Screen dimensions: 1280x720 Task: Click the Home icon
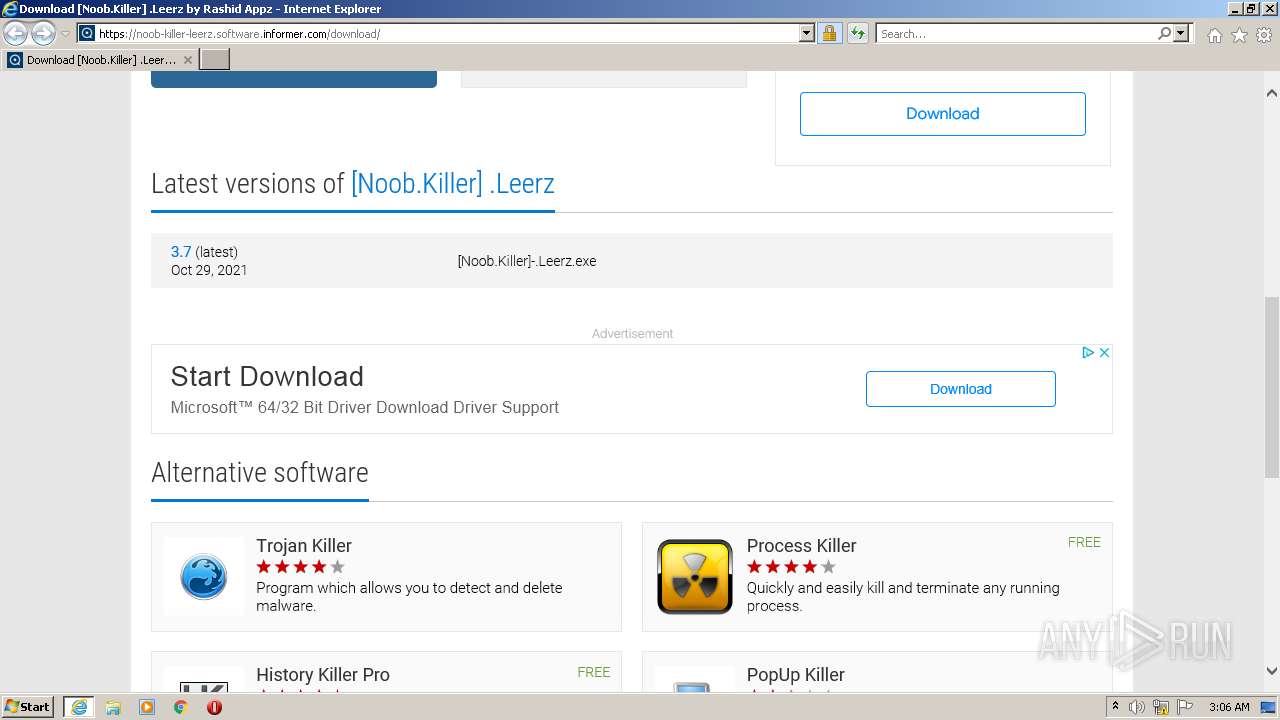[x=1214, y=35]
